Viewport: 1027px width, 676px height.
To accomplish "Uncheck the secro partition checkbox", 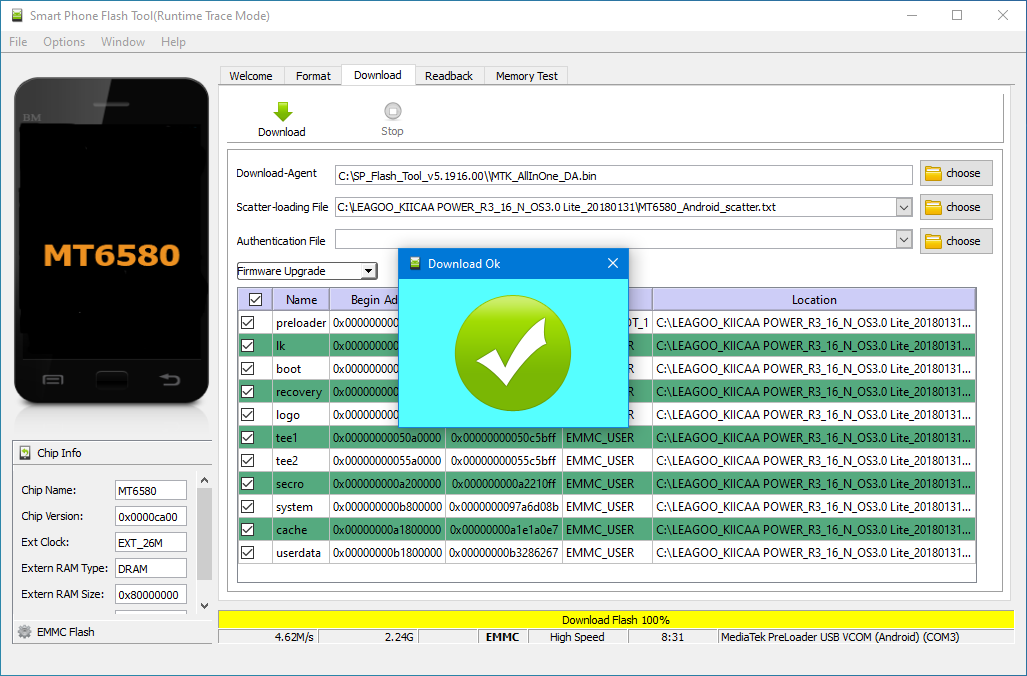I will (248, 483).
